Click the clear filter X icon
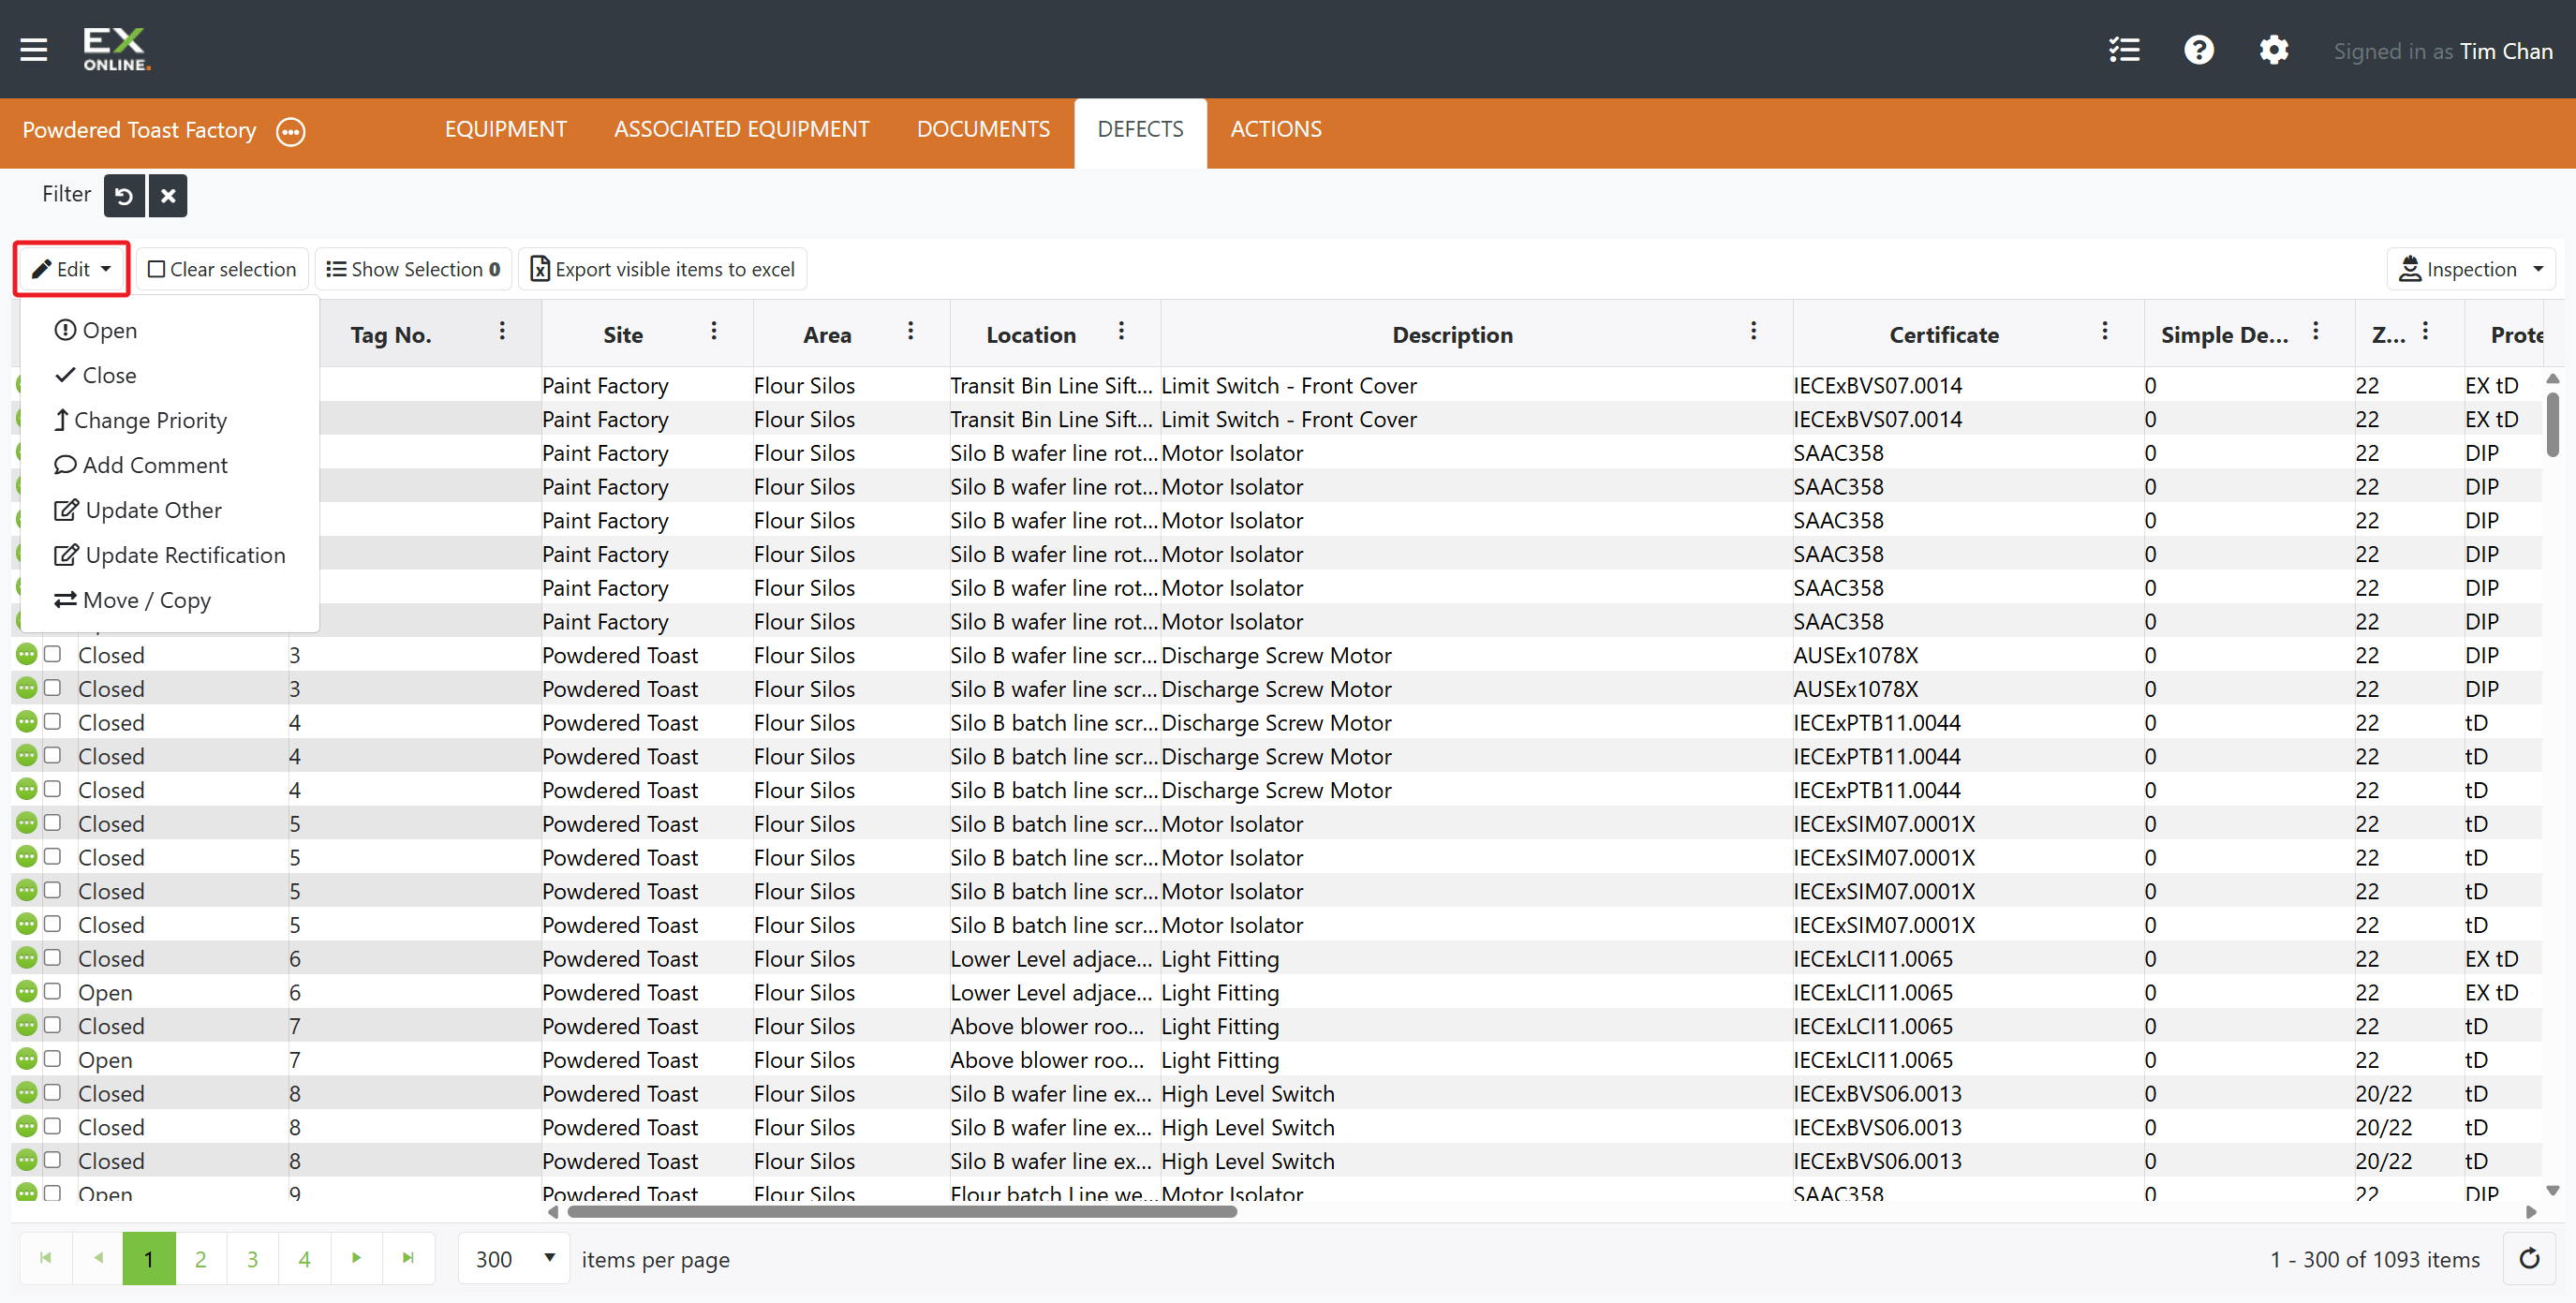The height and width of the screenshot is (1303, 2576). (168, 195)
